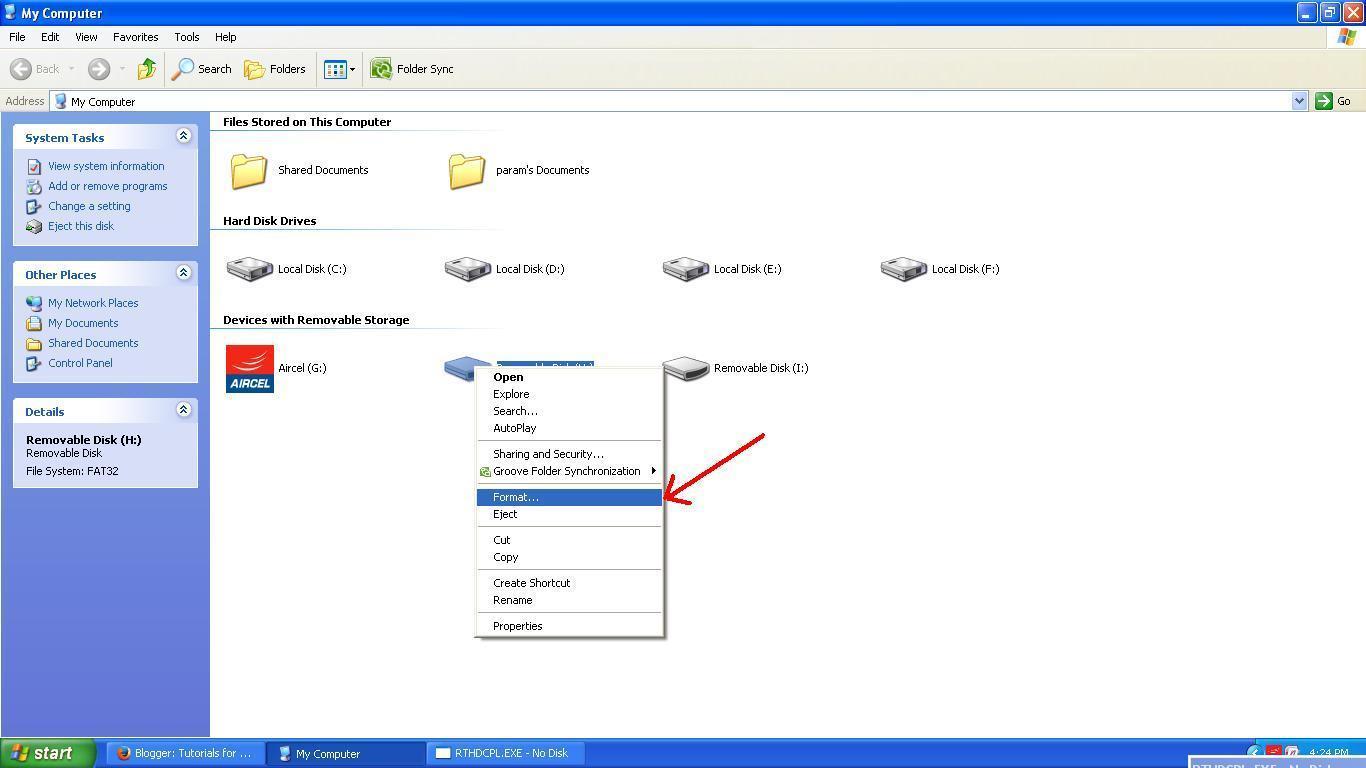The image size is (1366, 768).
Task: Click the Forward arrow button
Action: [98, 69]
